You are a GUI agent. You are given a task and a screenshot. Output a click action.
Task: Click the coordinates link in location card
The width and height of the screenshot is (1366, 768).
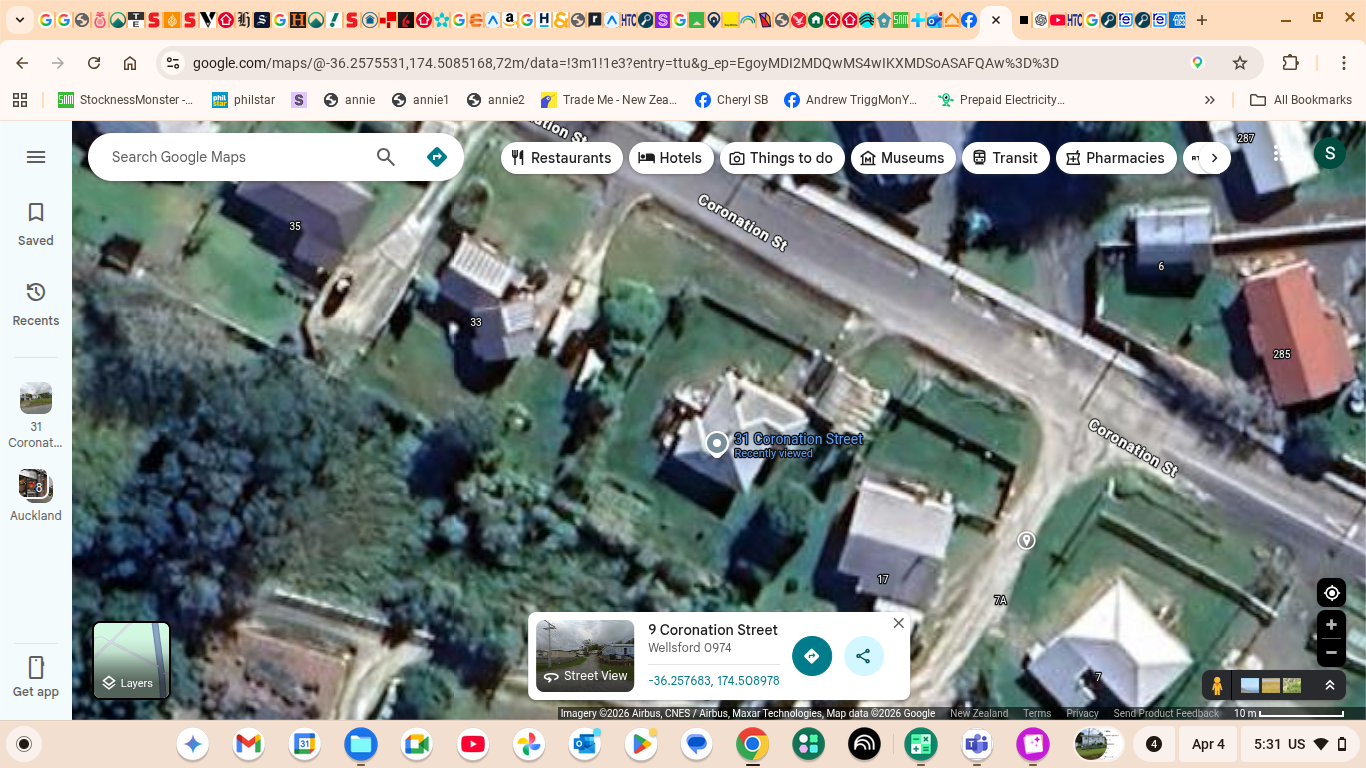coord(713,681)
